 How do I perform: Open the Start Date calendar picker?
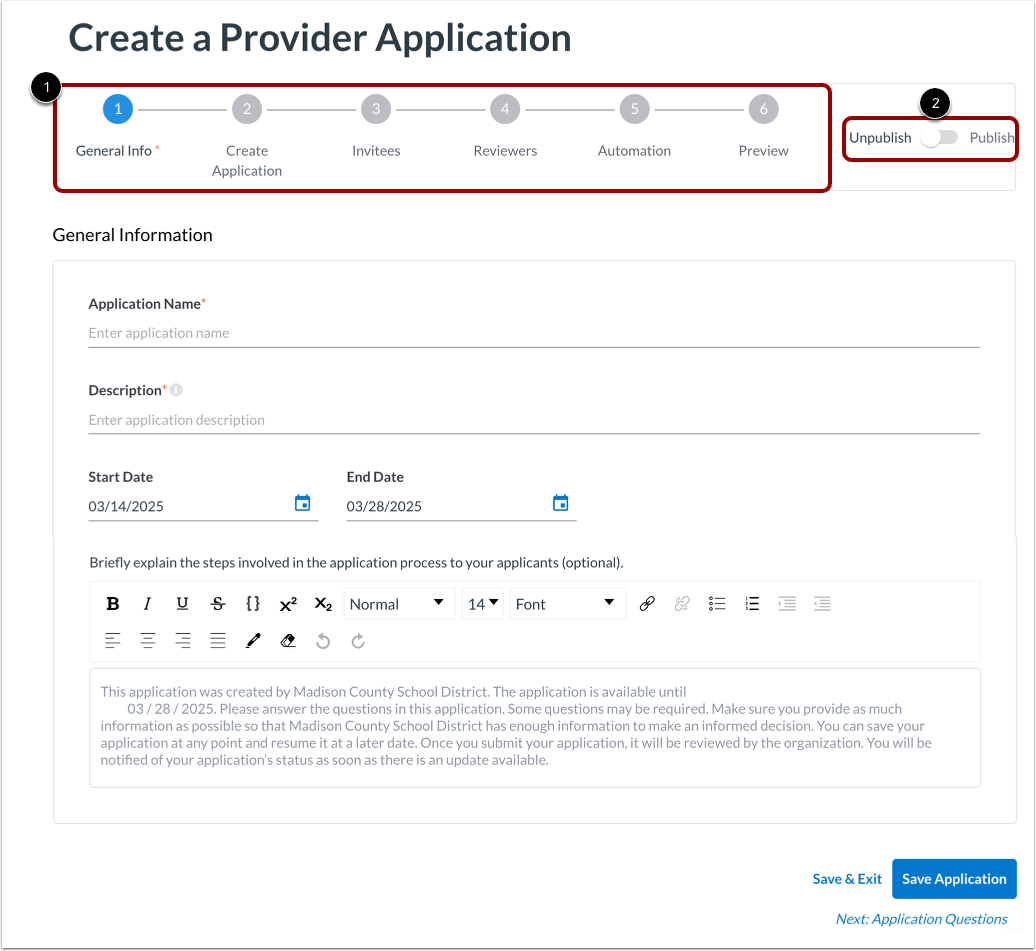[302, 503]
